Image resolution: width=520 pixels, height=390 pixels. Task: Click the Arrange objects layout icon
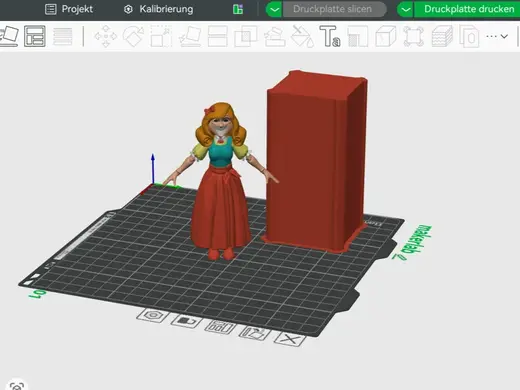click(x=35, y=36)
